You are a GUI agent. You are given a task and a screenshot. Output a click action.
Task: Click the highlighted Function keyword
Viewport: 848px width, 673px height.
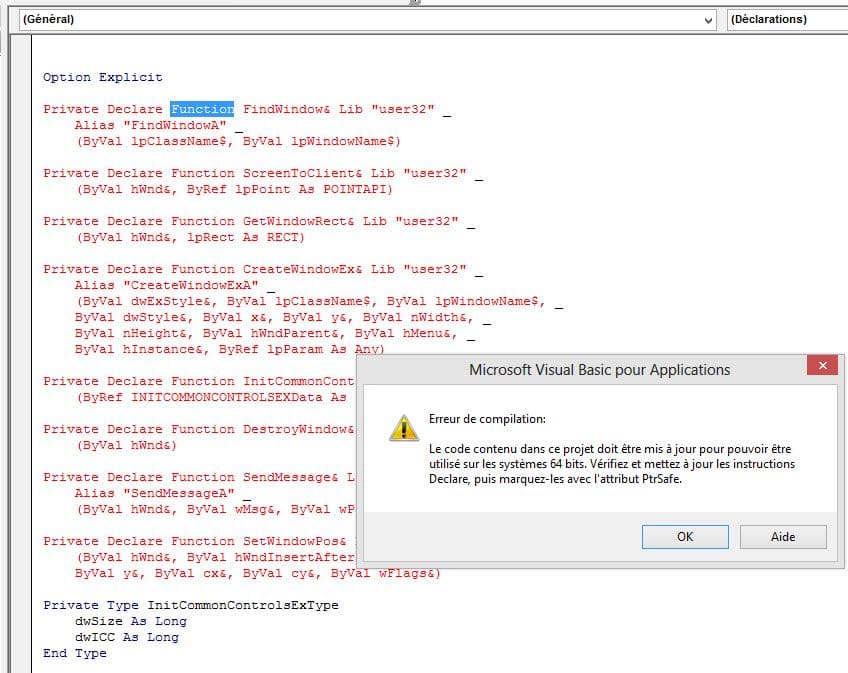202,109
